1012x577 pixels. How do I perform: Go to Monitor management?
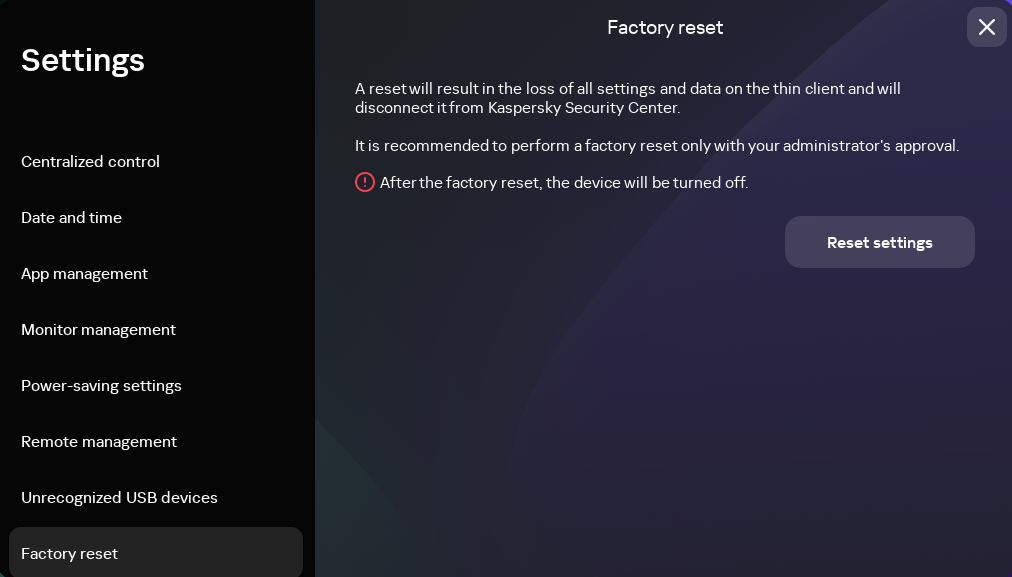pyautogui.click(x=98, y=329)
